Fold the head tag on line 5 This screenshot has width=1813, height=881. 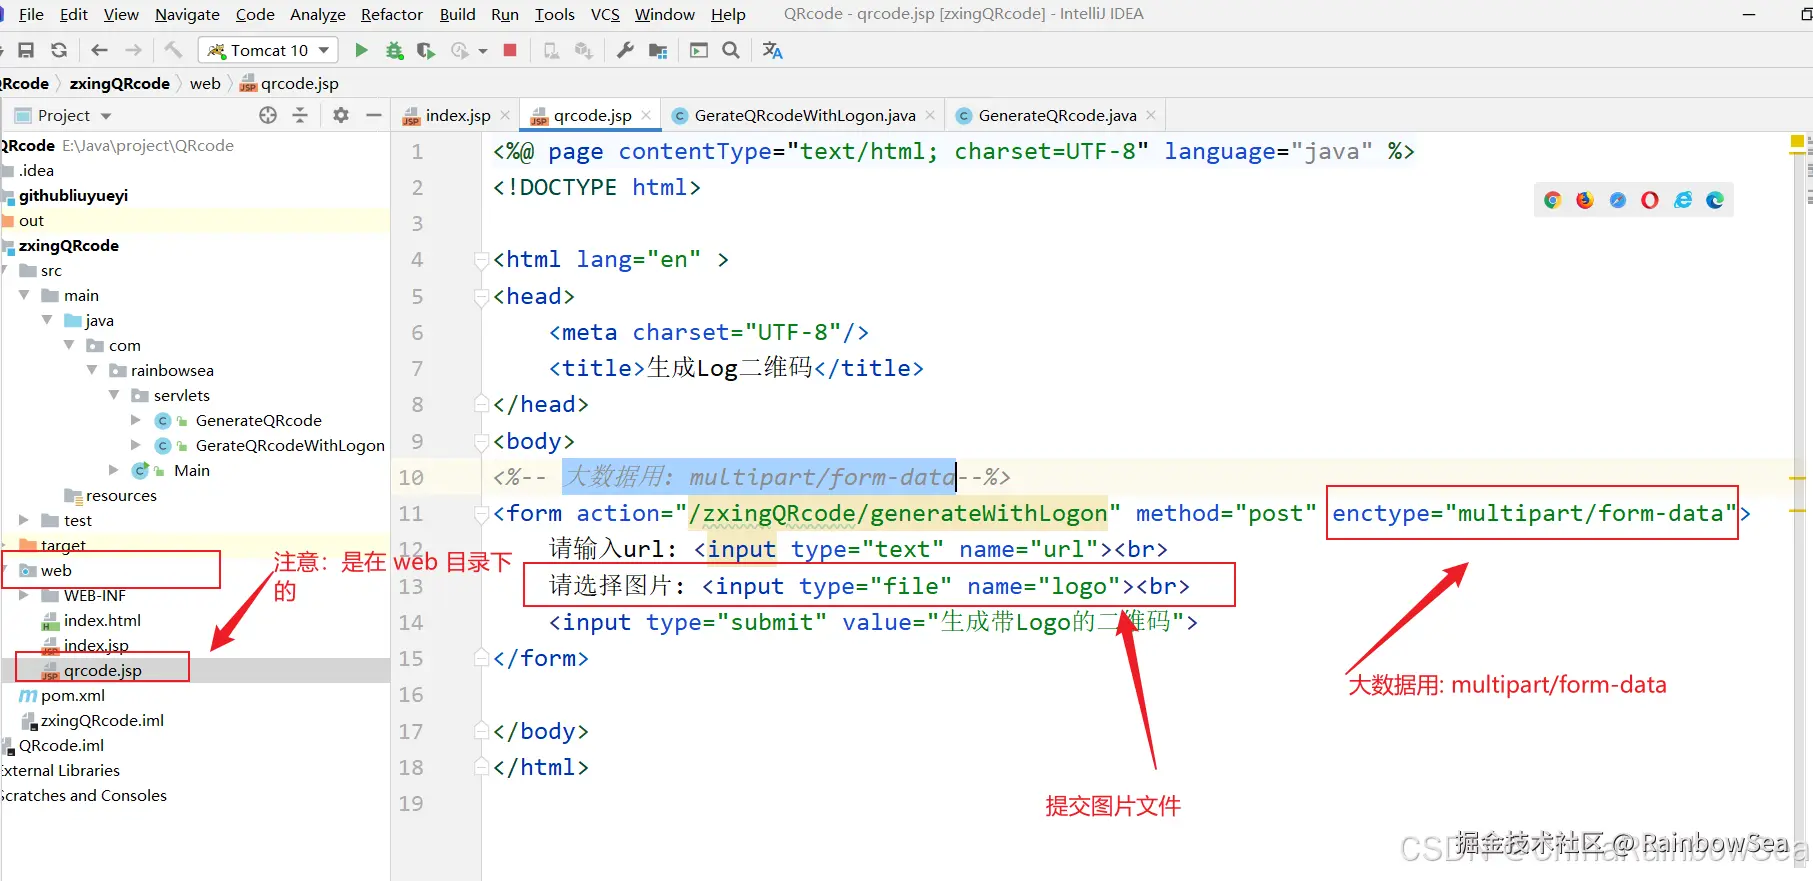click(x=480, y=297)
